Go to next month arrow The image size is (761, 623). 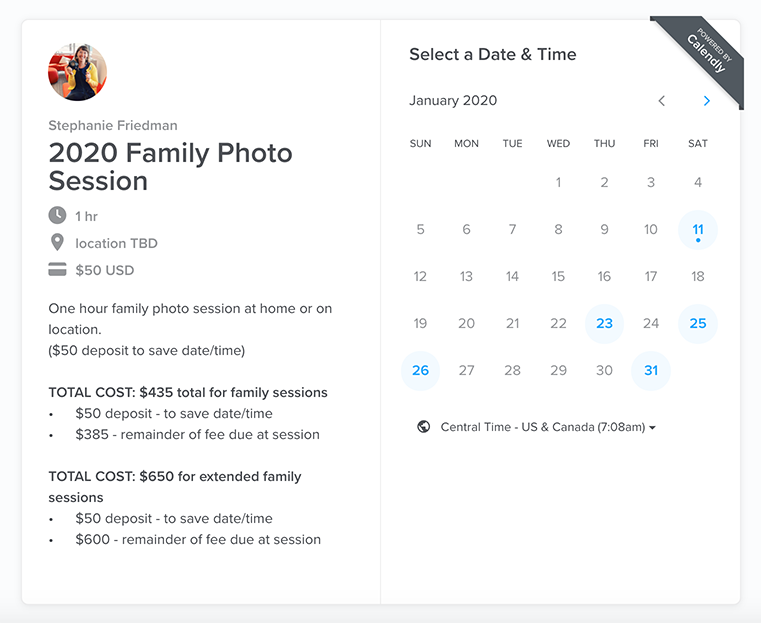point(706,101)
